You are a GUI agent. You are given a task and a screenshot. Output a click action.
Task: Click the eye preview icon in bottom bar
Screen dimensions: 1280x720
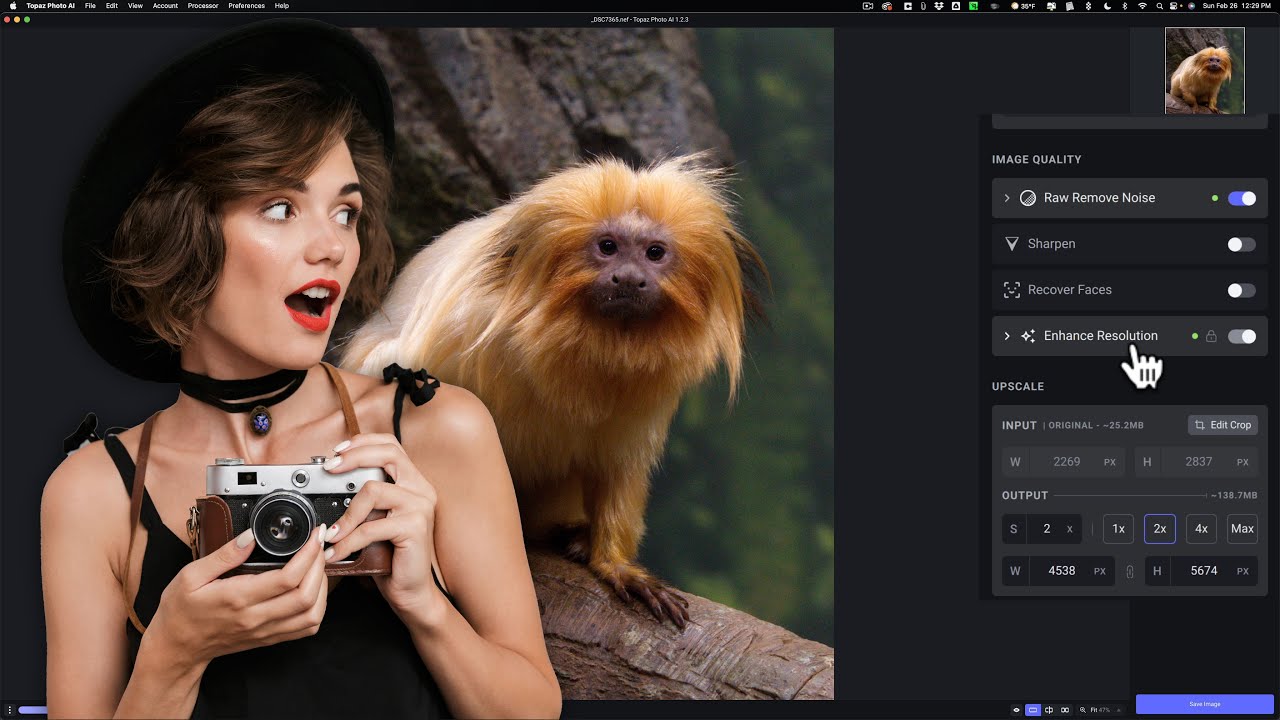tap(1016, 710)
